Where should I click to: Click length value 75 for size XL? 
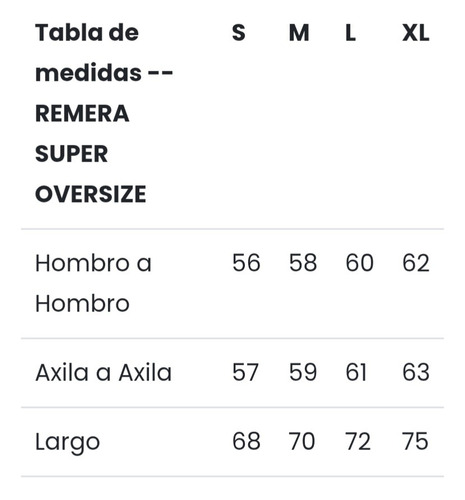pyautogui.click(x=415, y=441)
